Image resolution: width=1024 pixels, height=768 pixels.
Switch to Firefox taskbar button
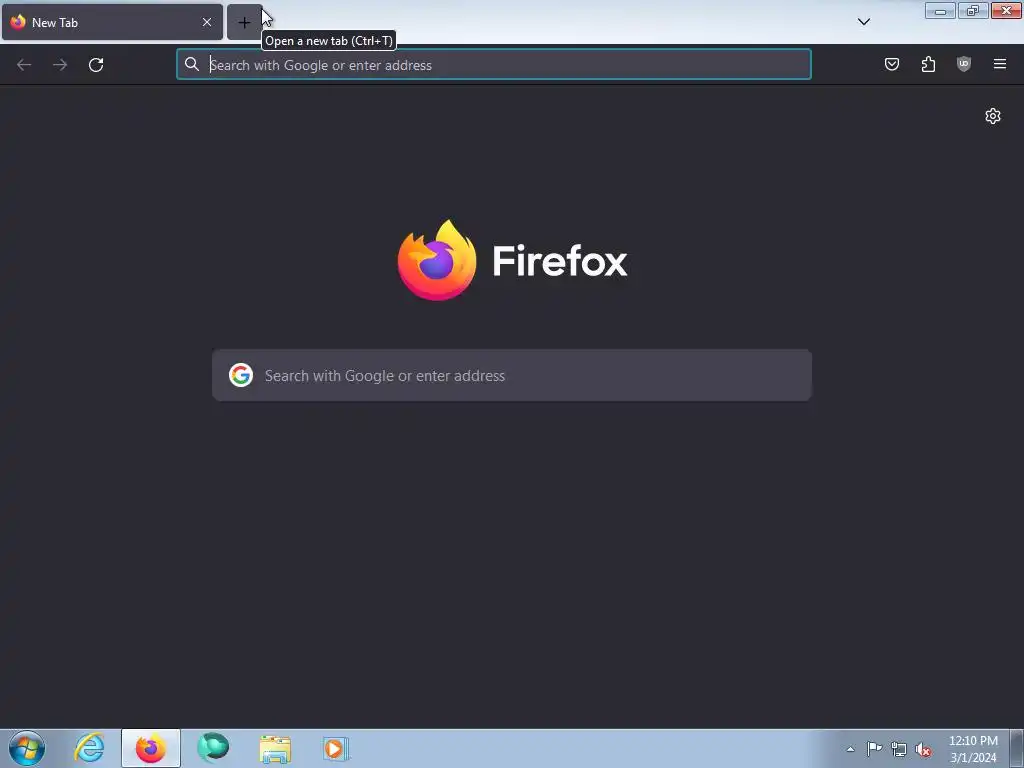click(x=151, y=748)
